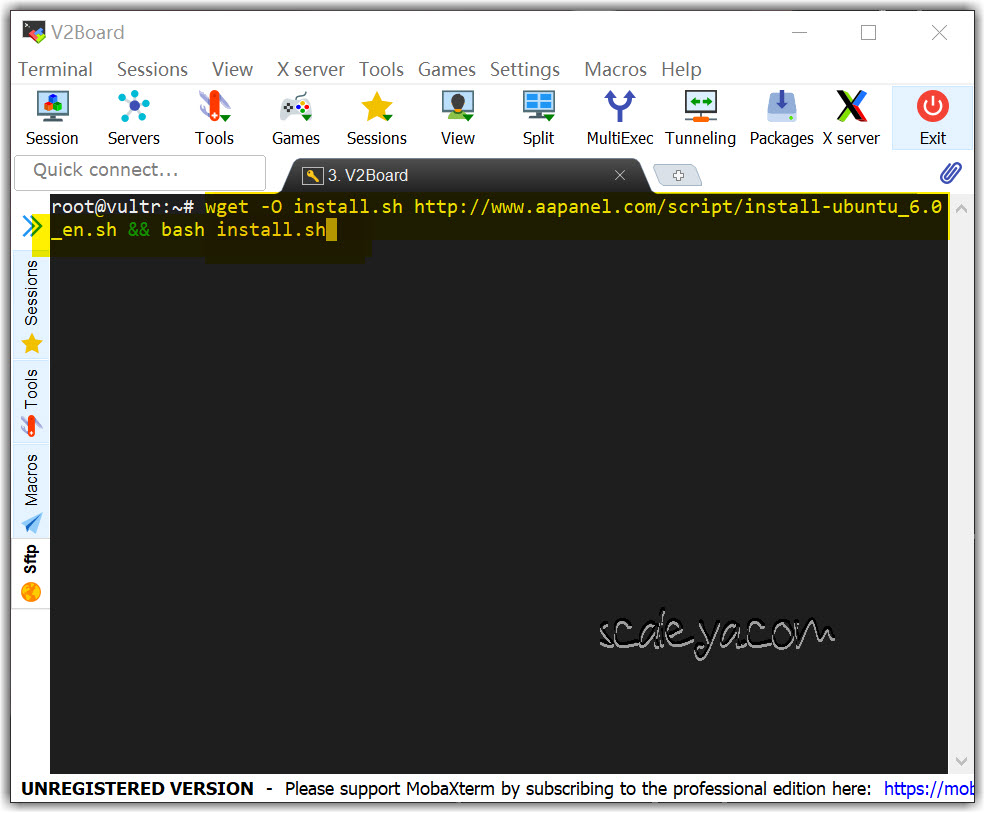The height and width of the screenshot is (813, 985).
Task: Click the Quick connect input field
Action: click(140, 171)
